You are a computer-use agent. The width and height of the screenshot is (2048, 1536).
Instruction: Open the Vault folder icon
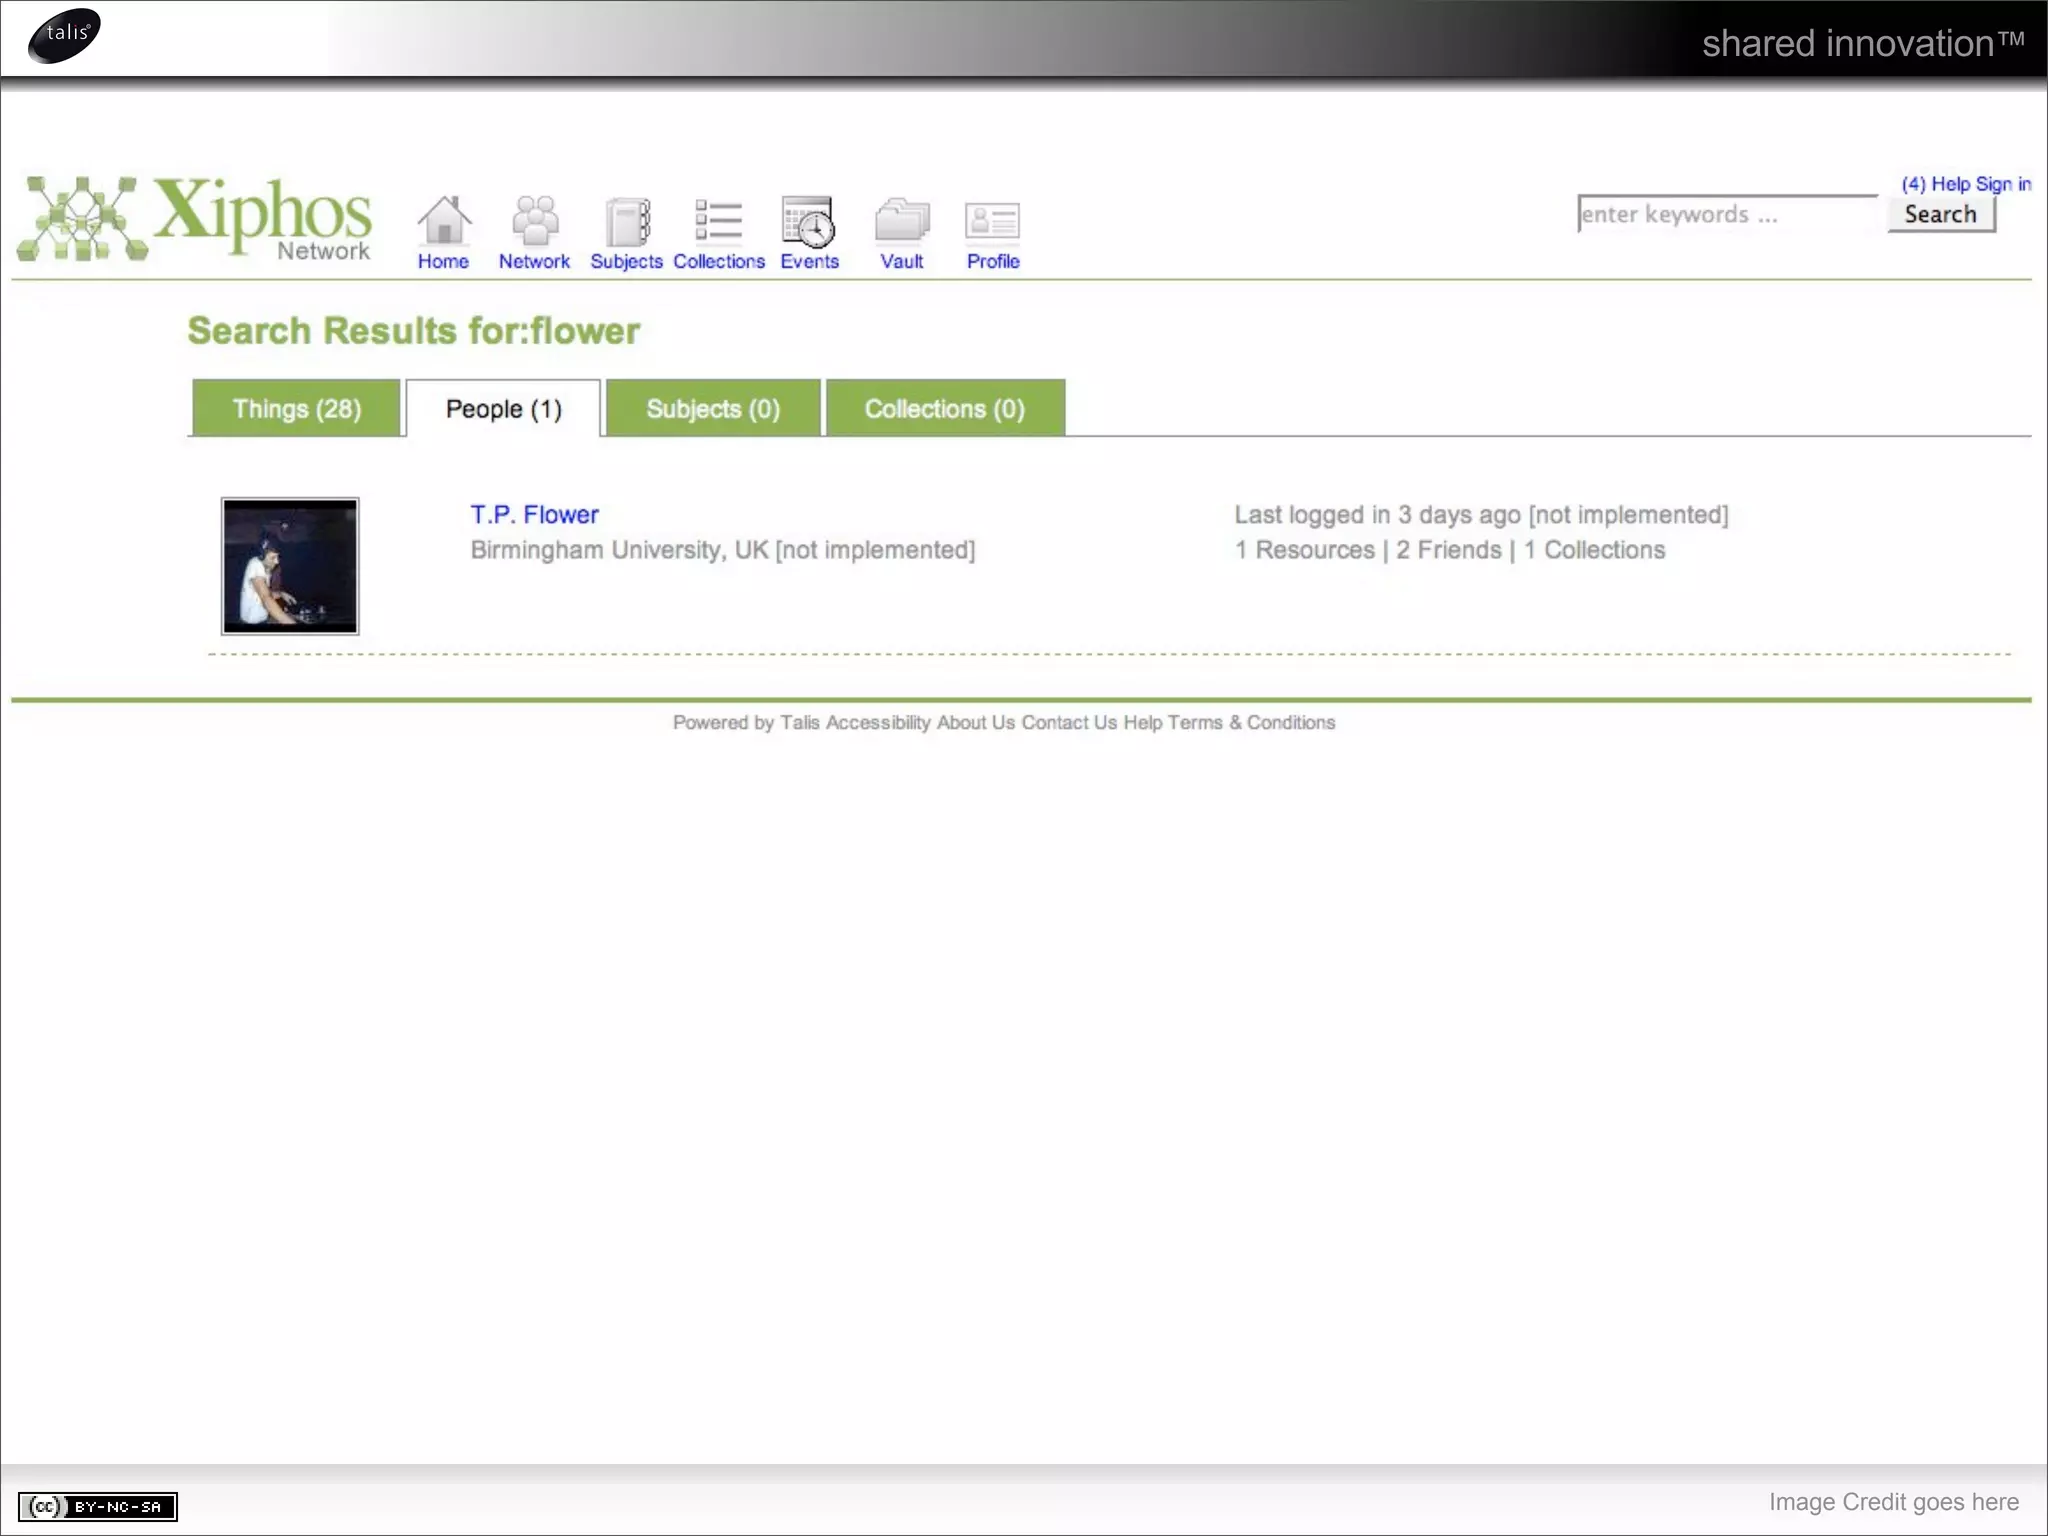[902, 220]
